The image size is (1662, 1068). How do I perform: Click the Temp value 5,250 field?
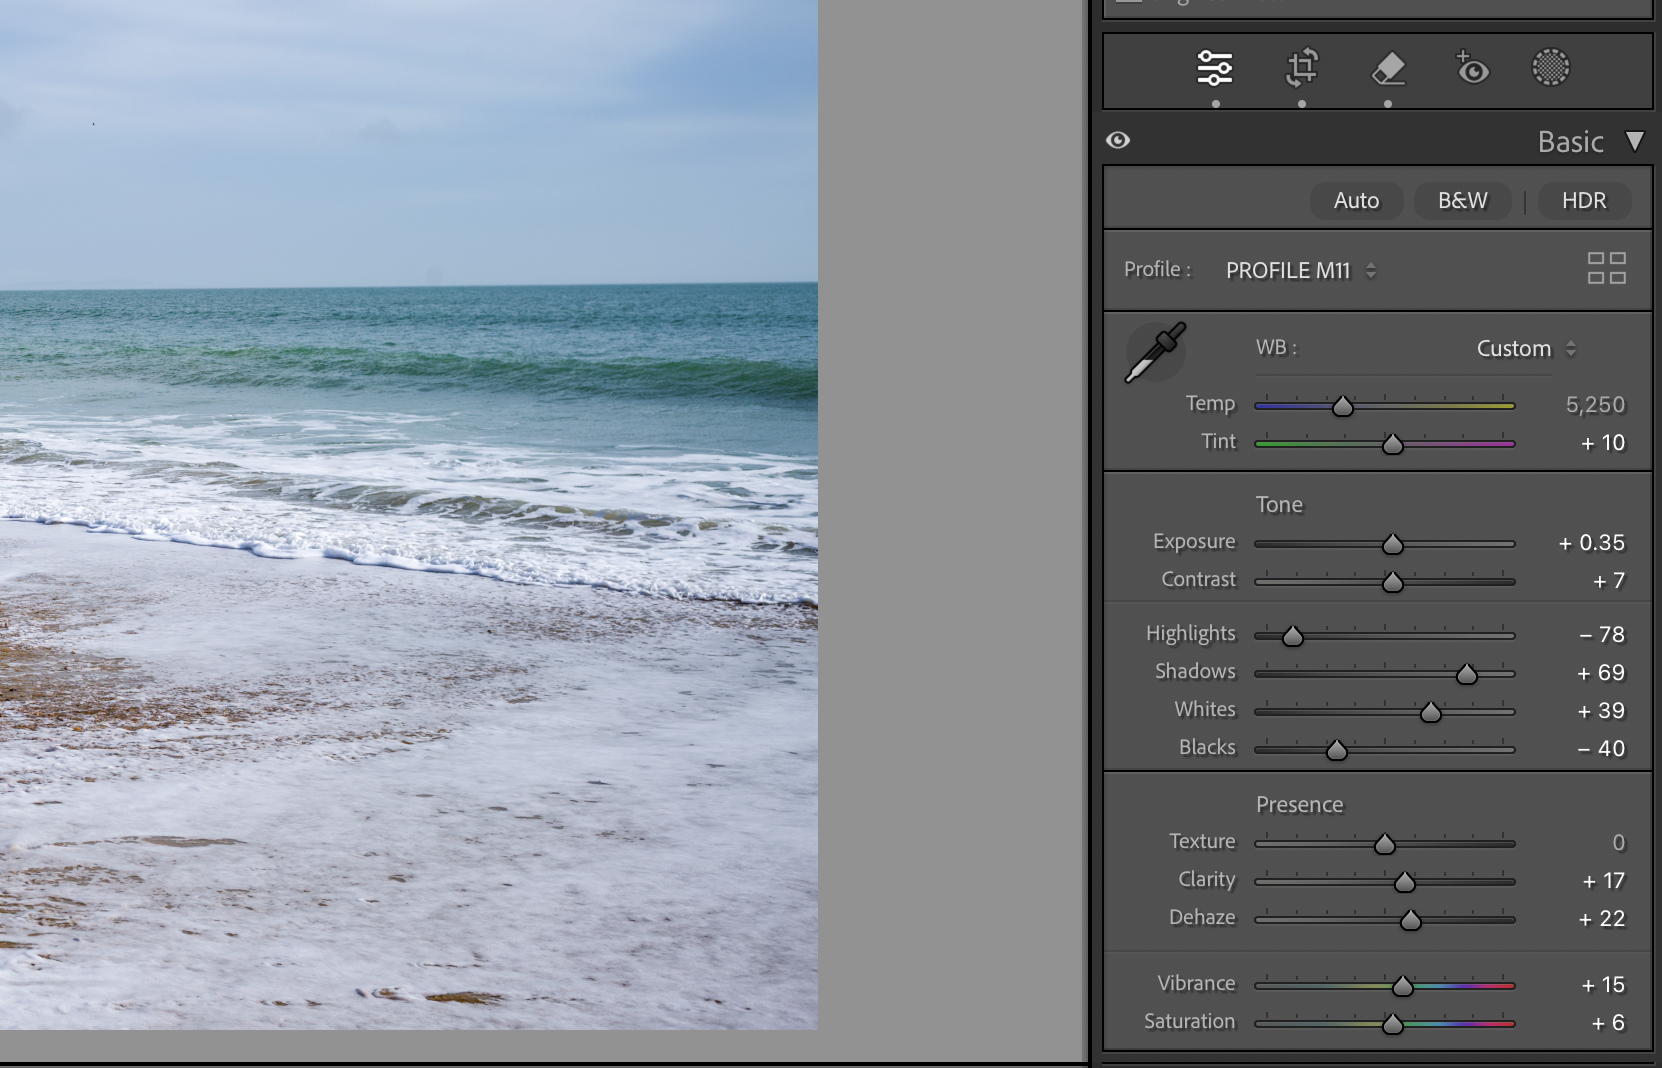pos(1595,404)
